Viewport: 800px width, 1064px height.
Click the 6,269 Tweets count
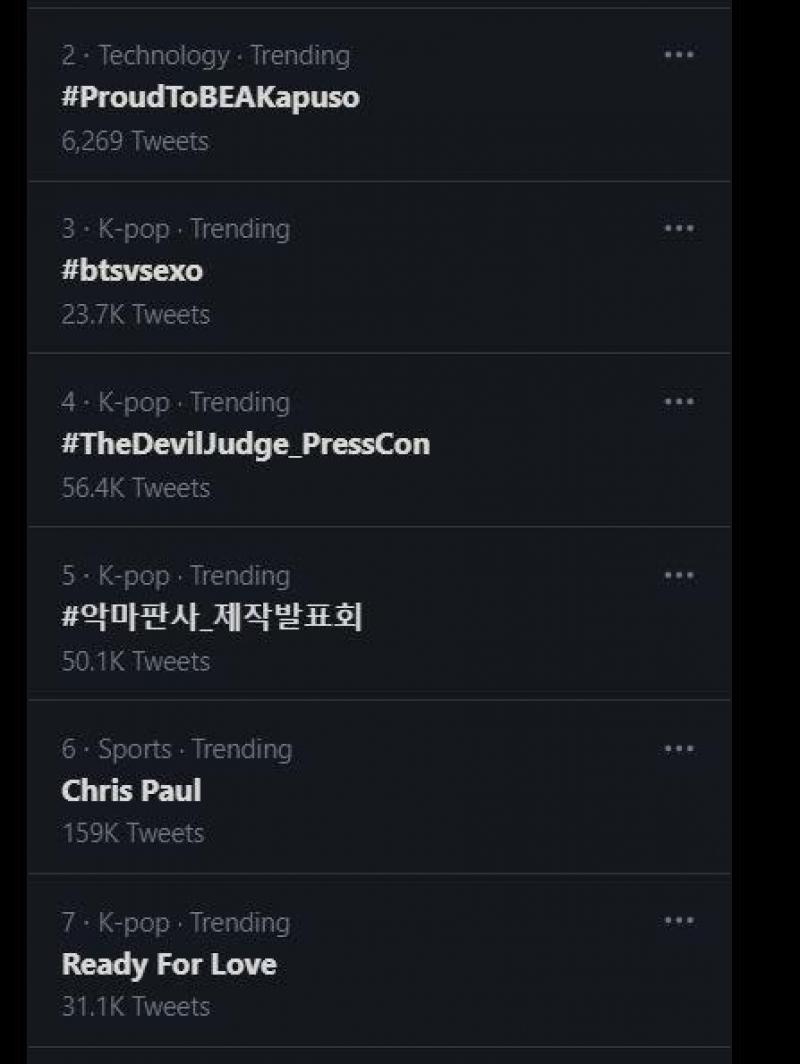[x=134, y=142]
